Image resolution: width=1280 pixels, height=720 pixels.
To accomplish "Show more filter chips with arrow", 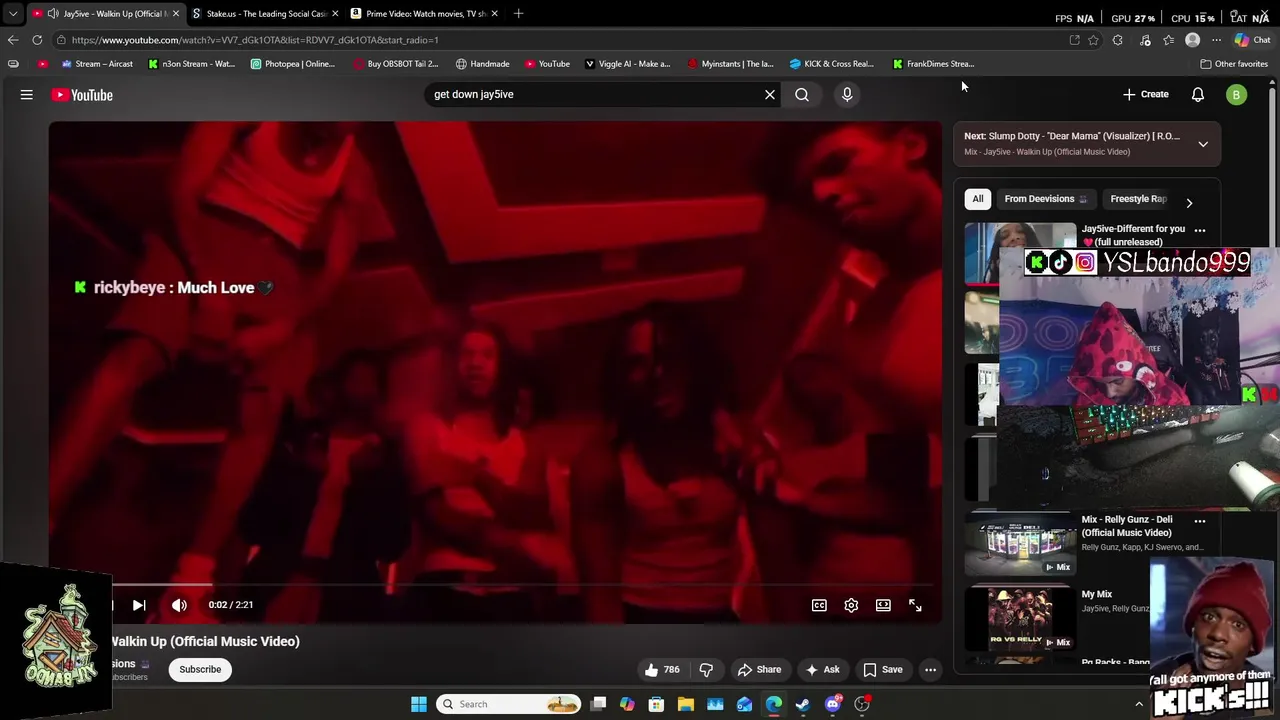I will 1189,203.
